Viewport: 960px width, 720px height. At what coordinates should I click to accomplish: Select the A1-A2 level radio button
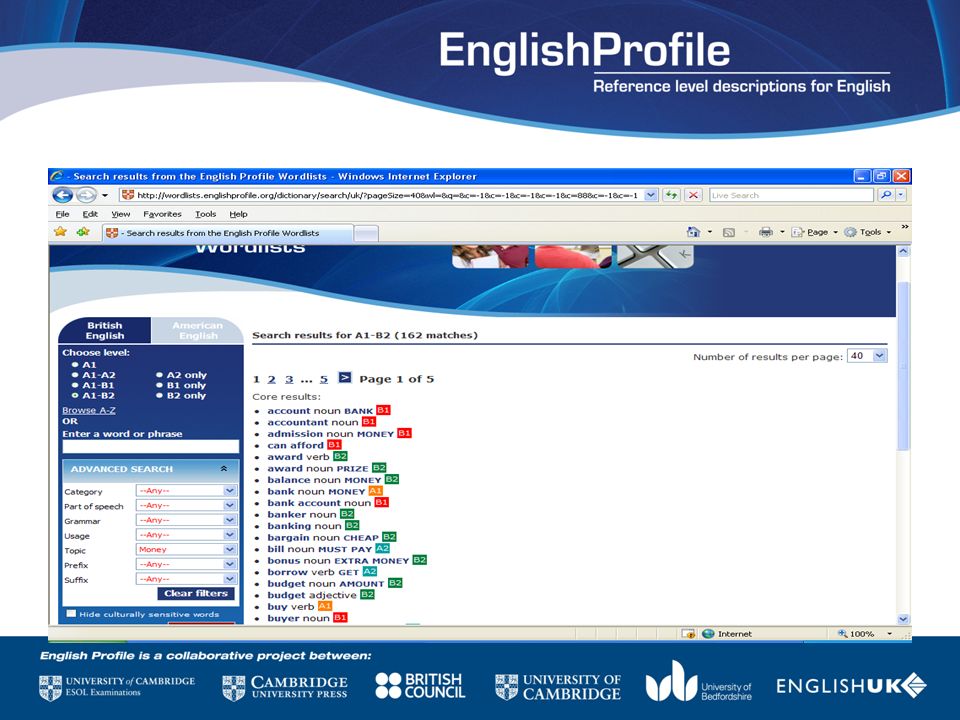pos(75,375)
